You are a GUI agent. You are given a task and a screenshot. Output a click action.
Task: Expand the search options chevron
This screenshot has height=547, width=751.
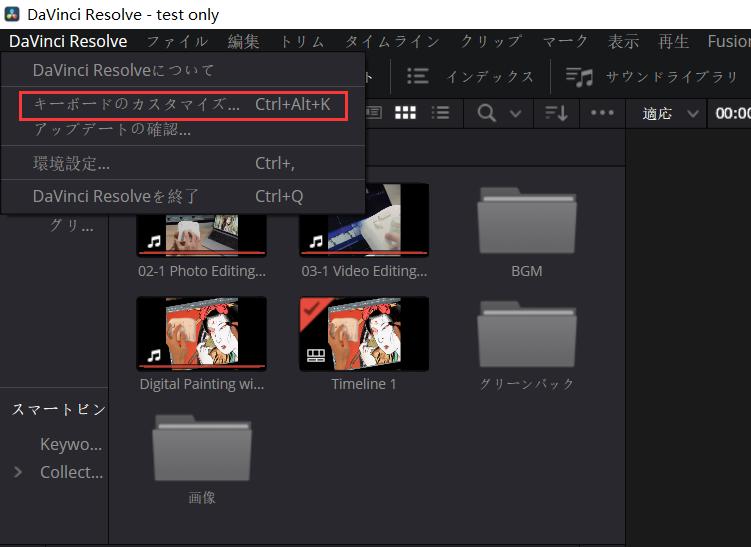tap(516, 114)
